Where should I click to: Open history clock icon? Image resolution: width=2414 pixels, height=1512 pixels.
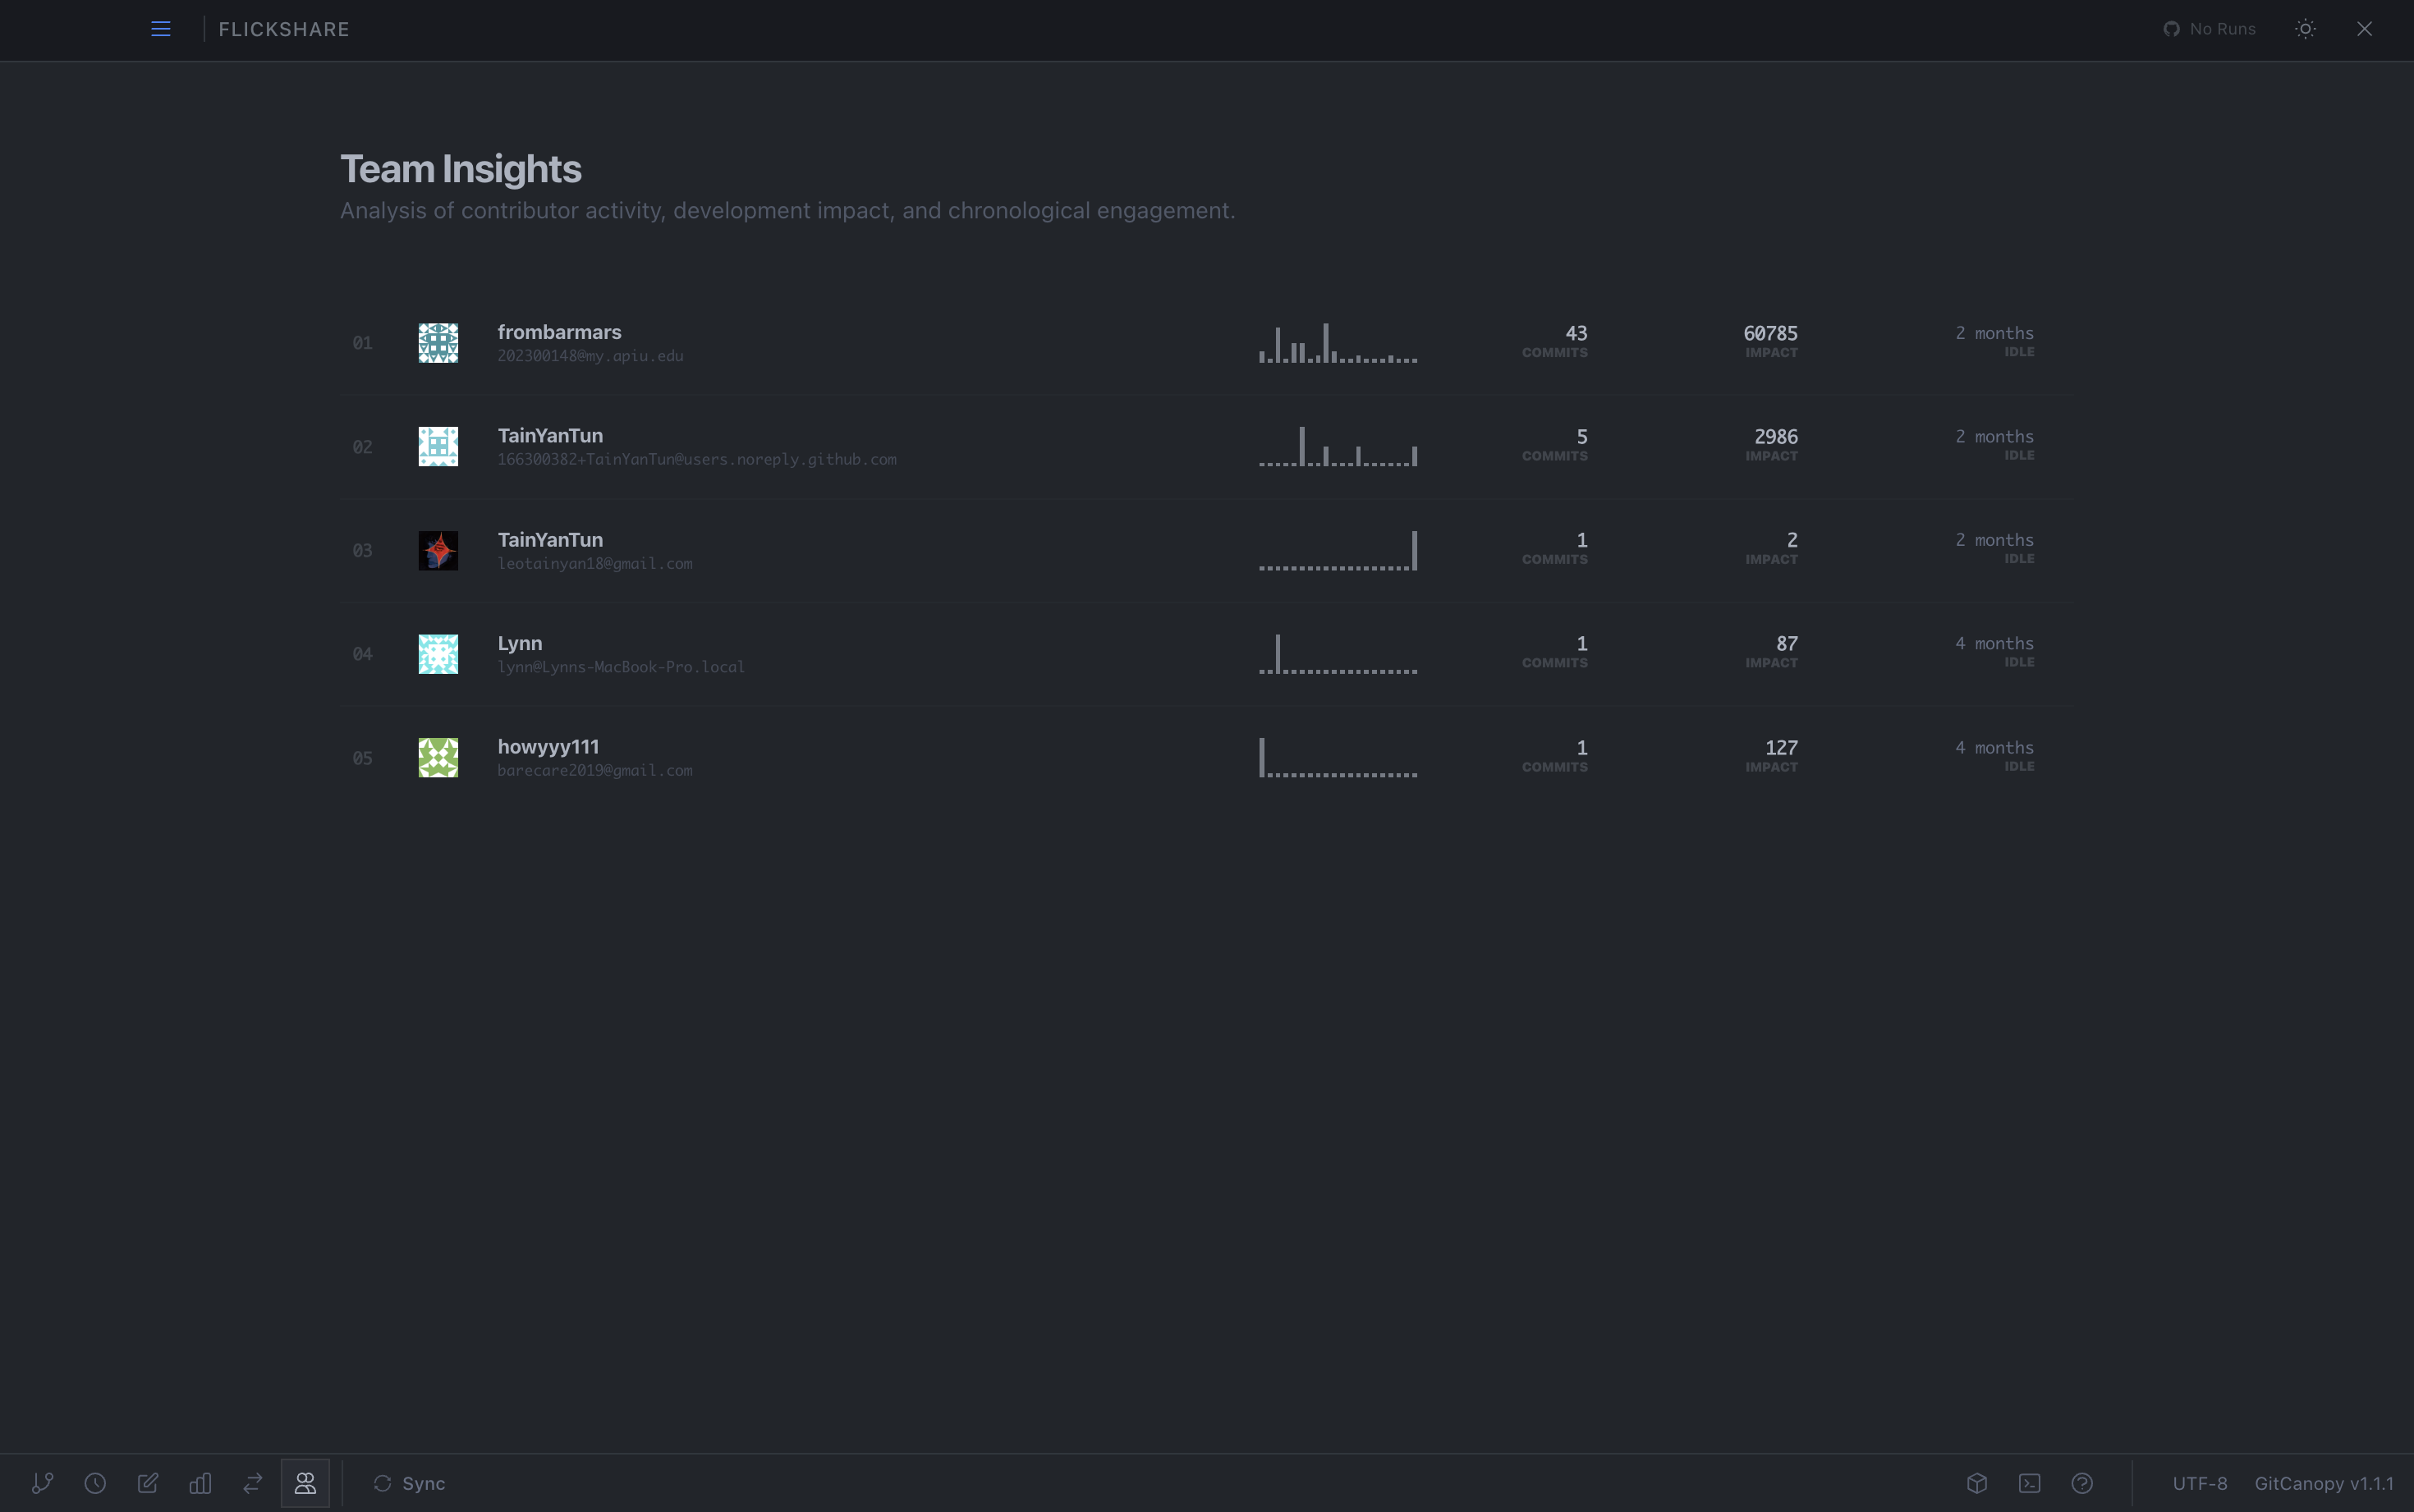pyautogui.click(x=95, y=1483)
